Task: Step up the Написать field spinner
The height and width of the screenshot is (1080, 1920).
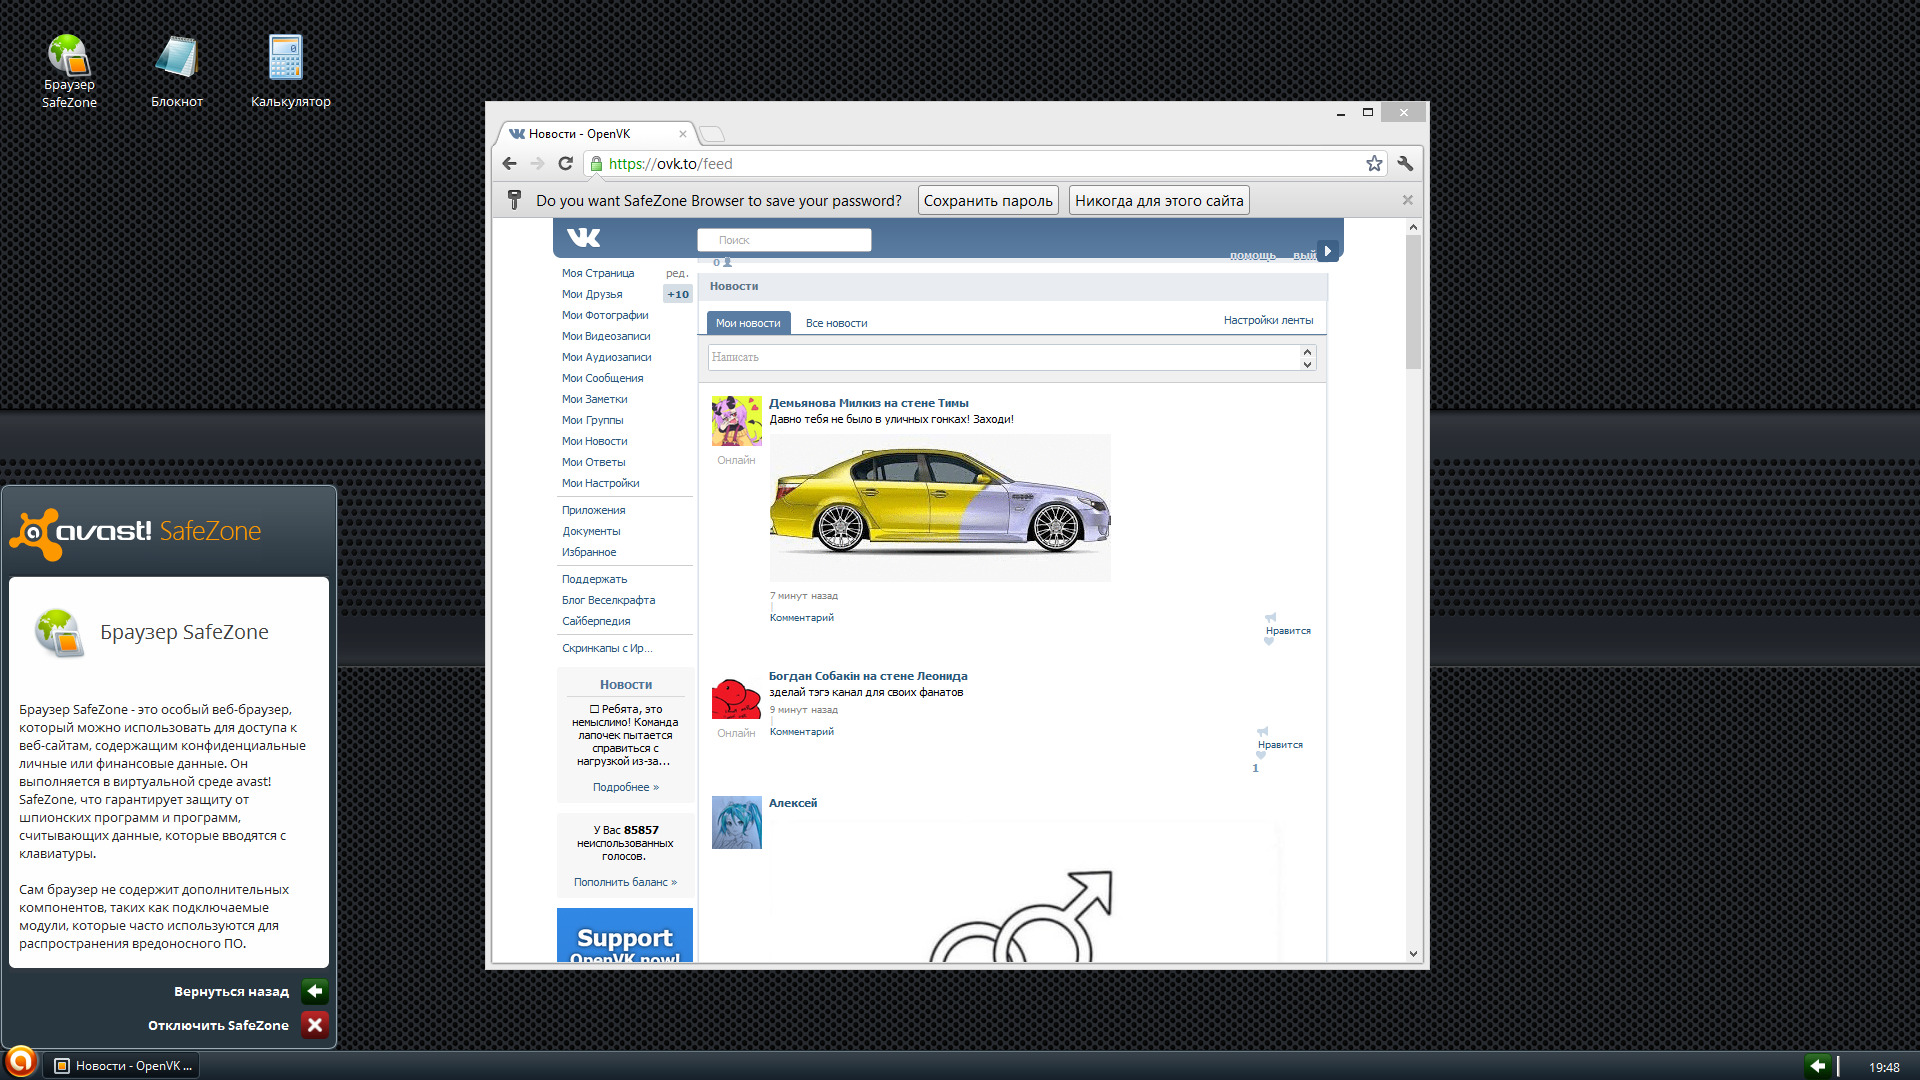Action: [x=1307, y=351]
